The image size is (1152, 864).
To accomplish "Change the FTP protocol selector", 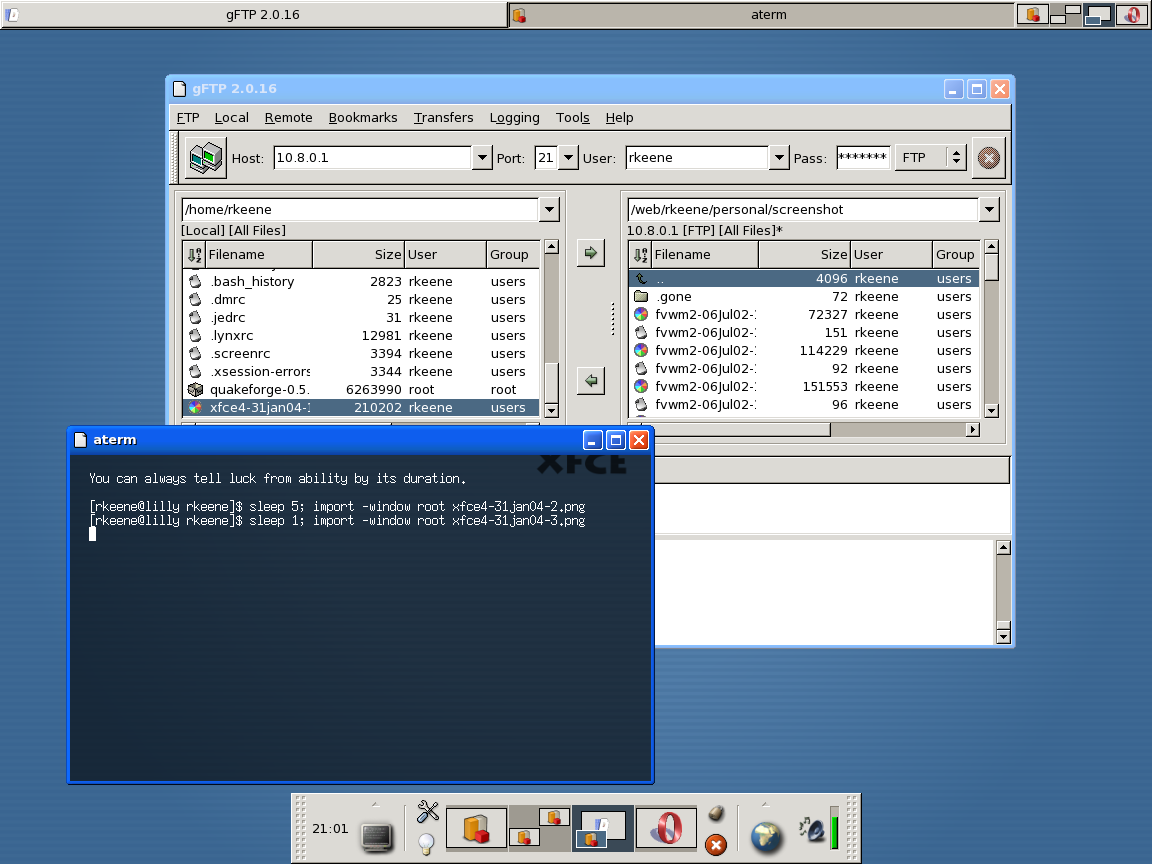I will tap(930, 157).
